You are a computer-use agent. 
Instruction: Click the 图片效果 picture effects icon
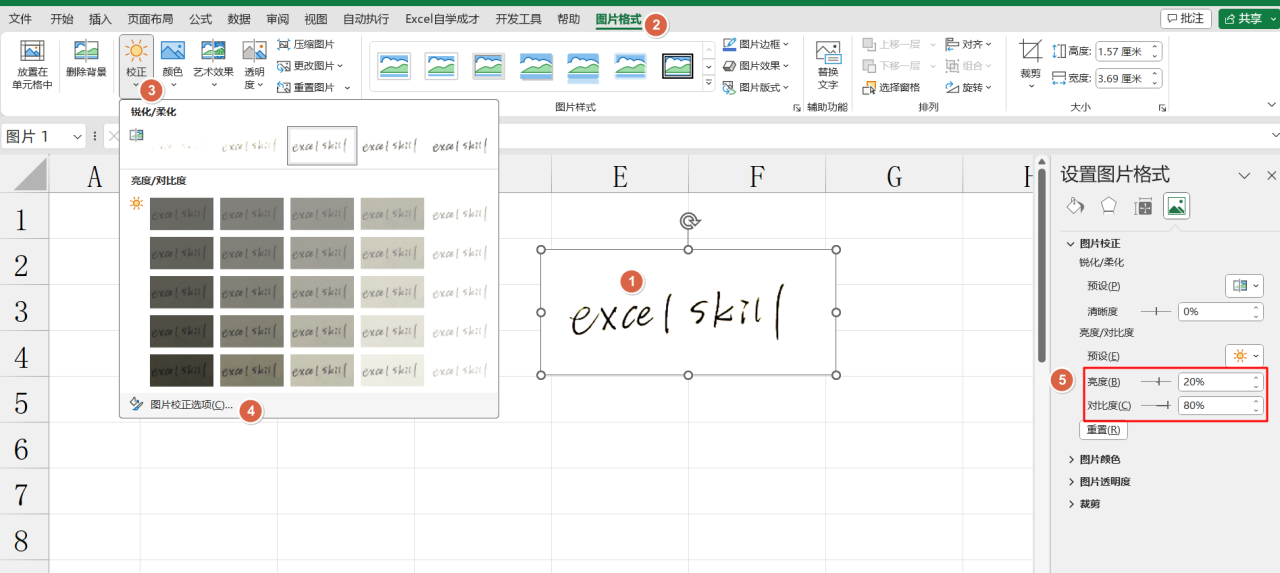click(x=730, y=66)
